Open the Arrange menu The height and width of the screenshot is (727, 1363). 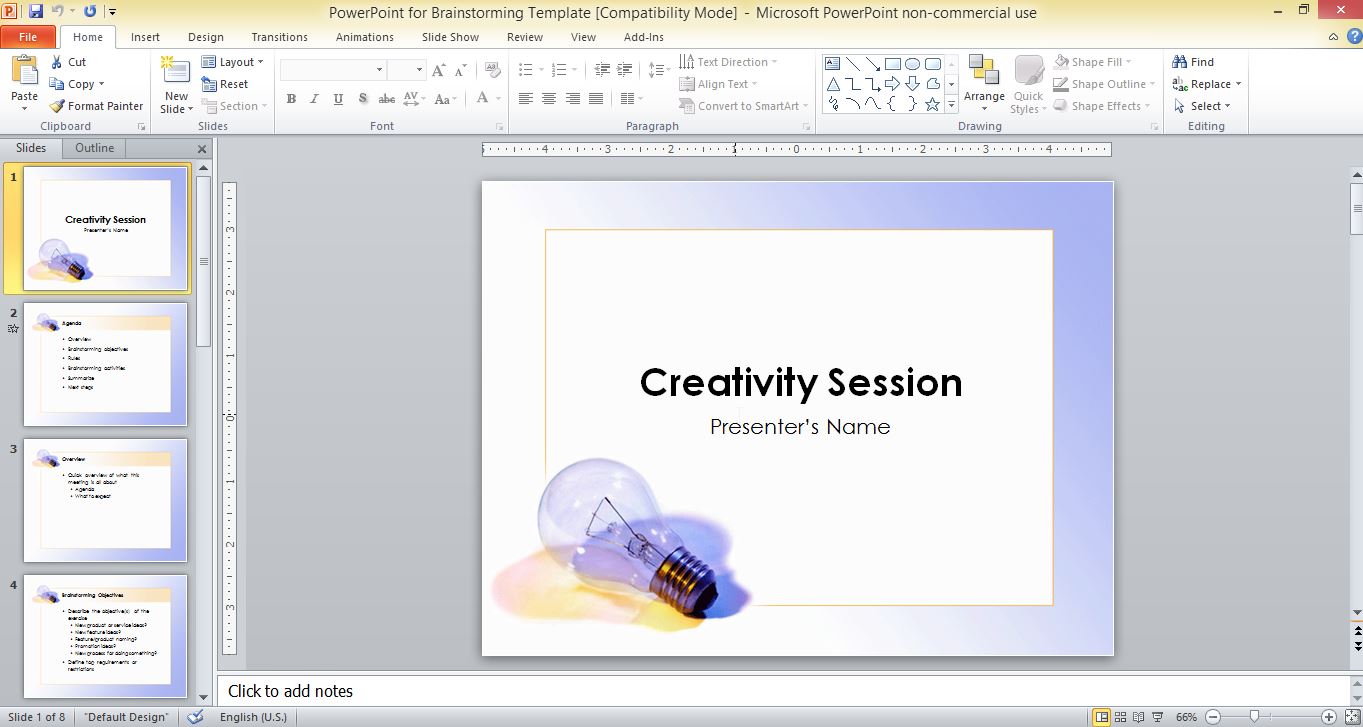(x=984, y=82)
